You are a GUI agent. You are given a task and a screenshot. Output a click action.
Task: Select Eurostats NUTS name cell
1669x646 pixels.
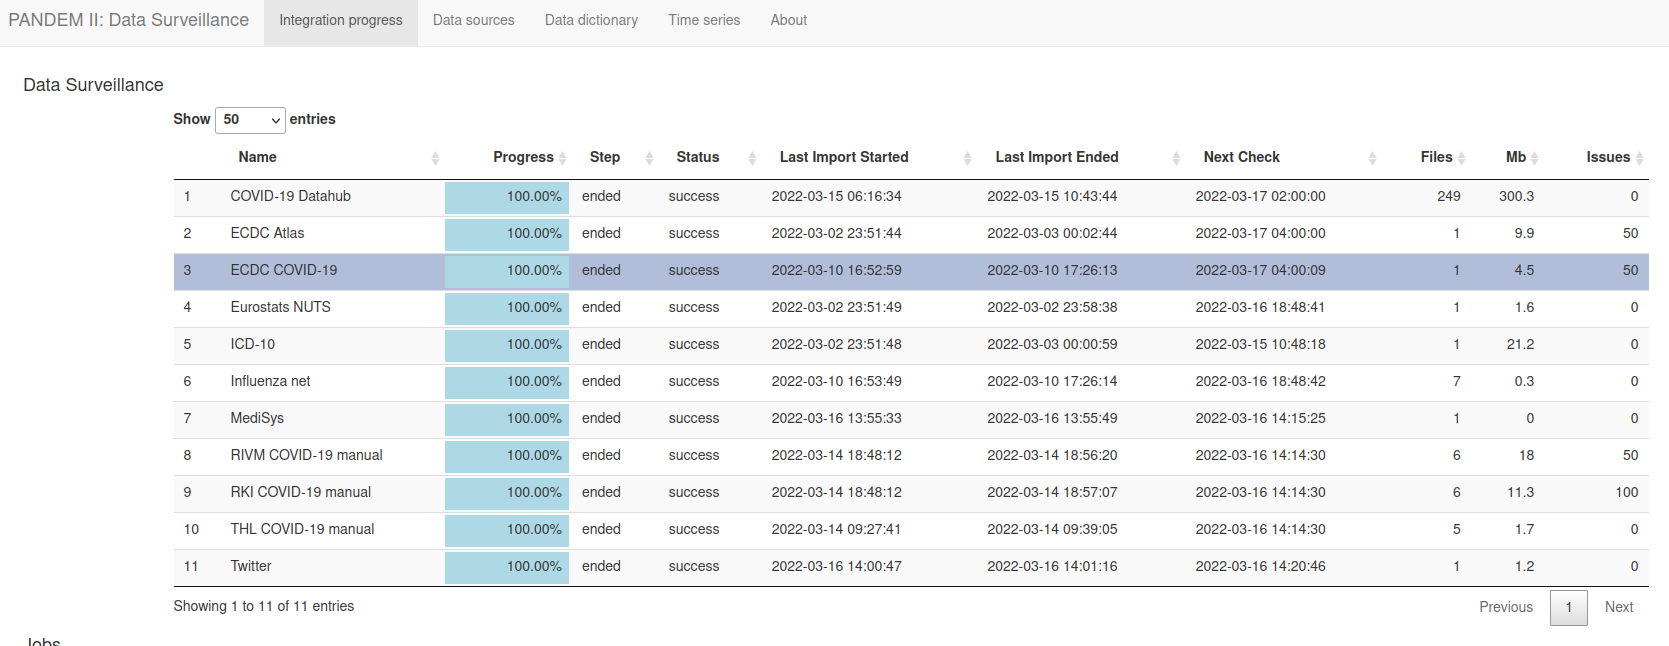click(x=280, y=307)
